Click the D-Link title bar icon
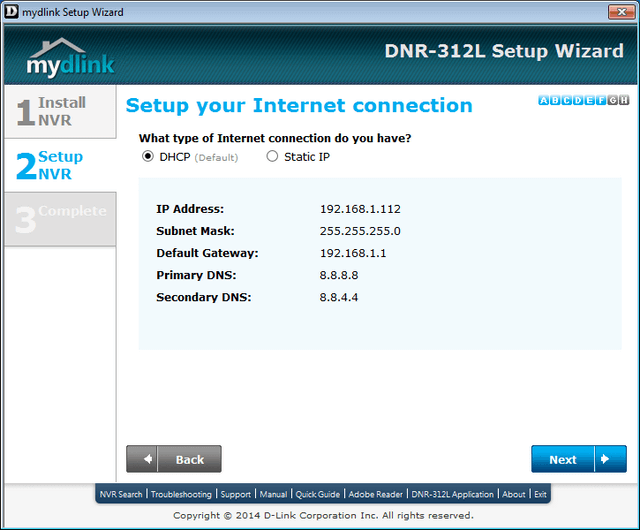The width and height of the screenshot is (640, 530). click(x=11, y=11)
